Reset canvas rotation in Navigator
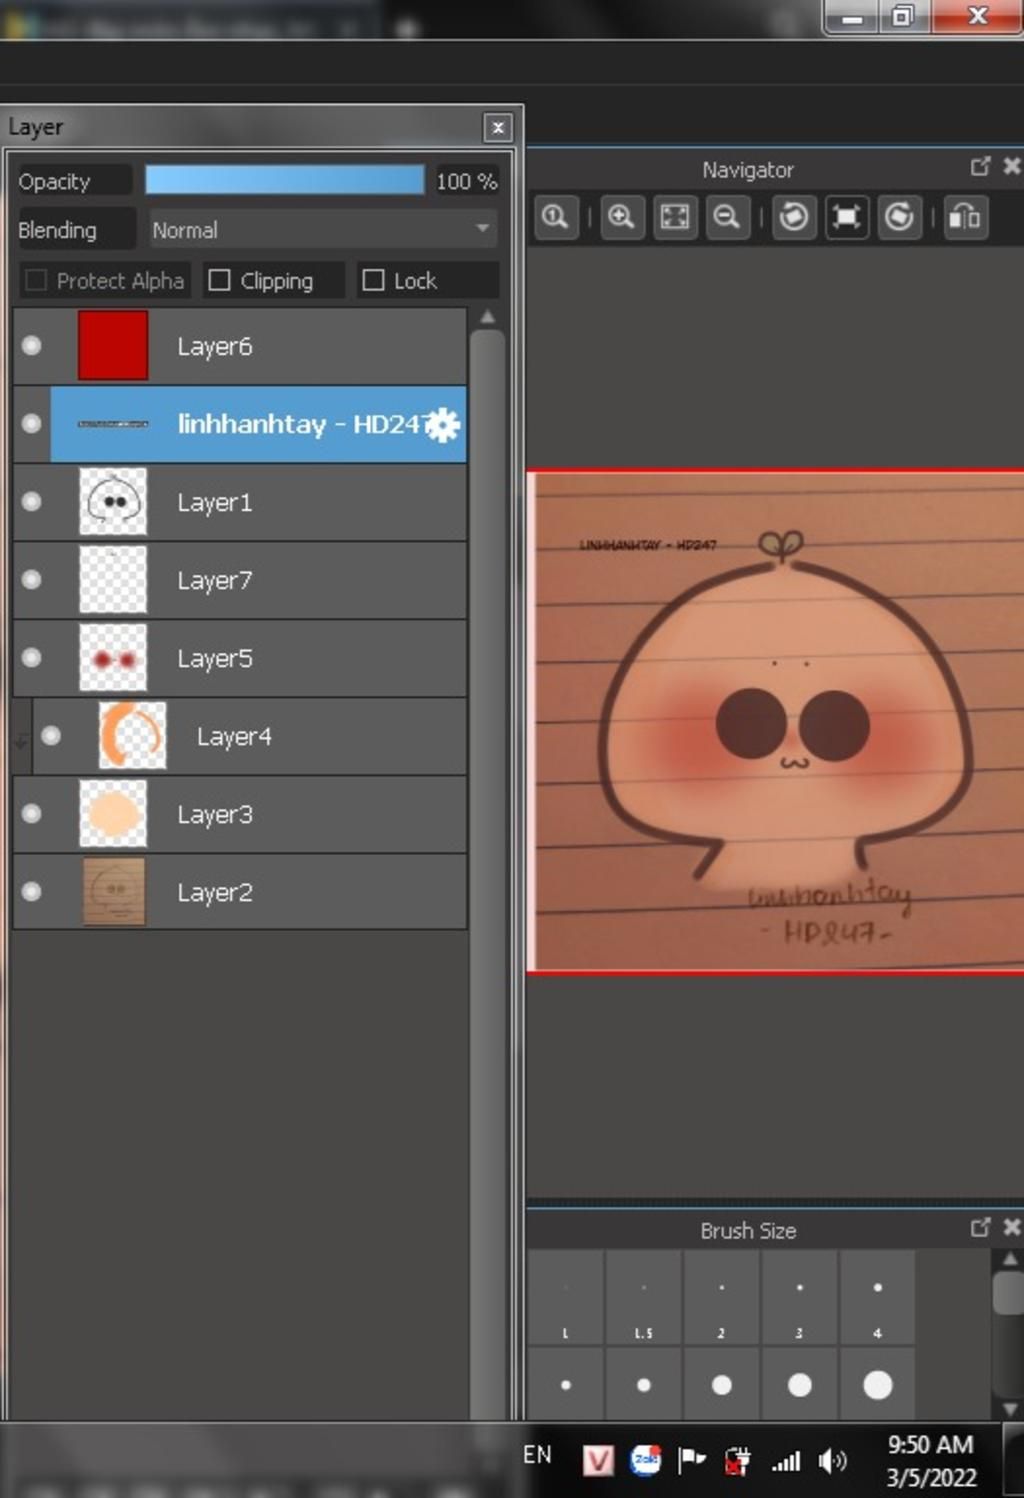Screen dimensions: 1024x1498 [846, 217]
